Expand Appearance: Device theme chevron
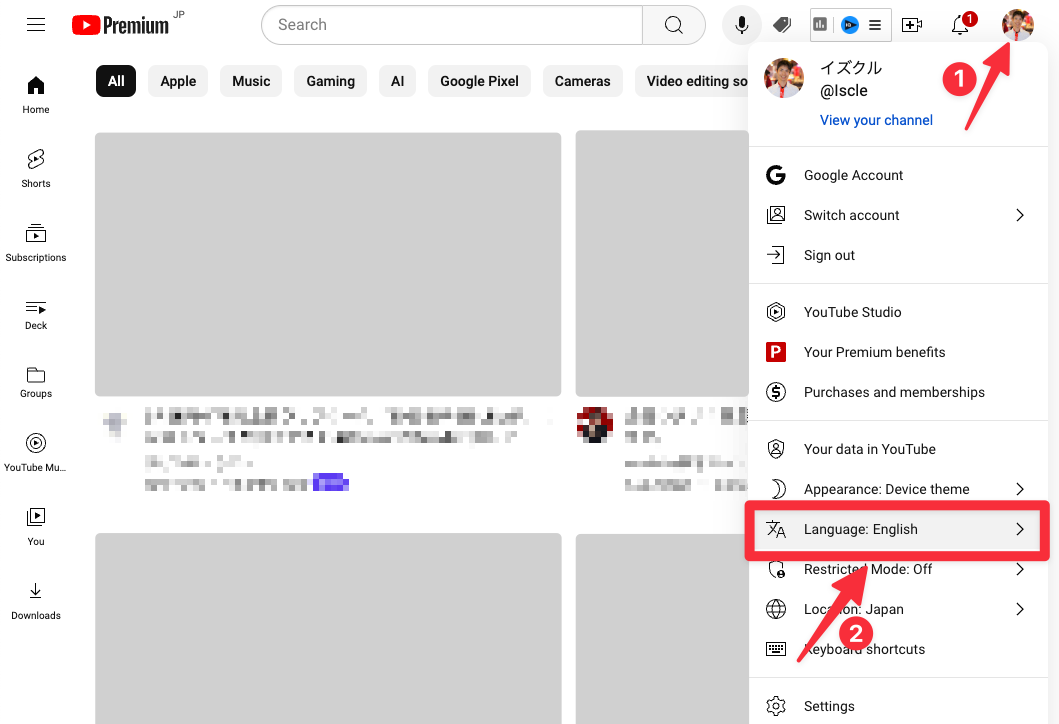 point(1020,489)
